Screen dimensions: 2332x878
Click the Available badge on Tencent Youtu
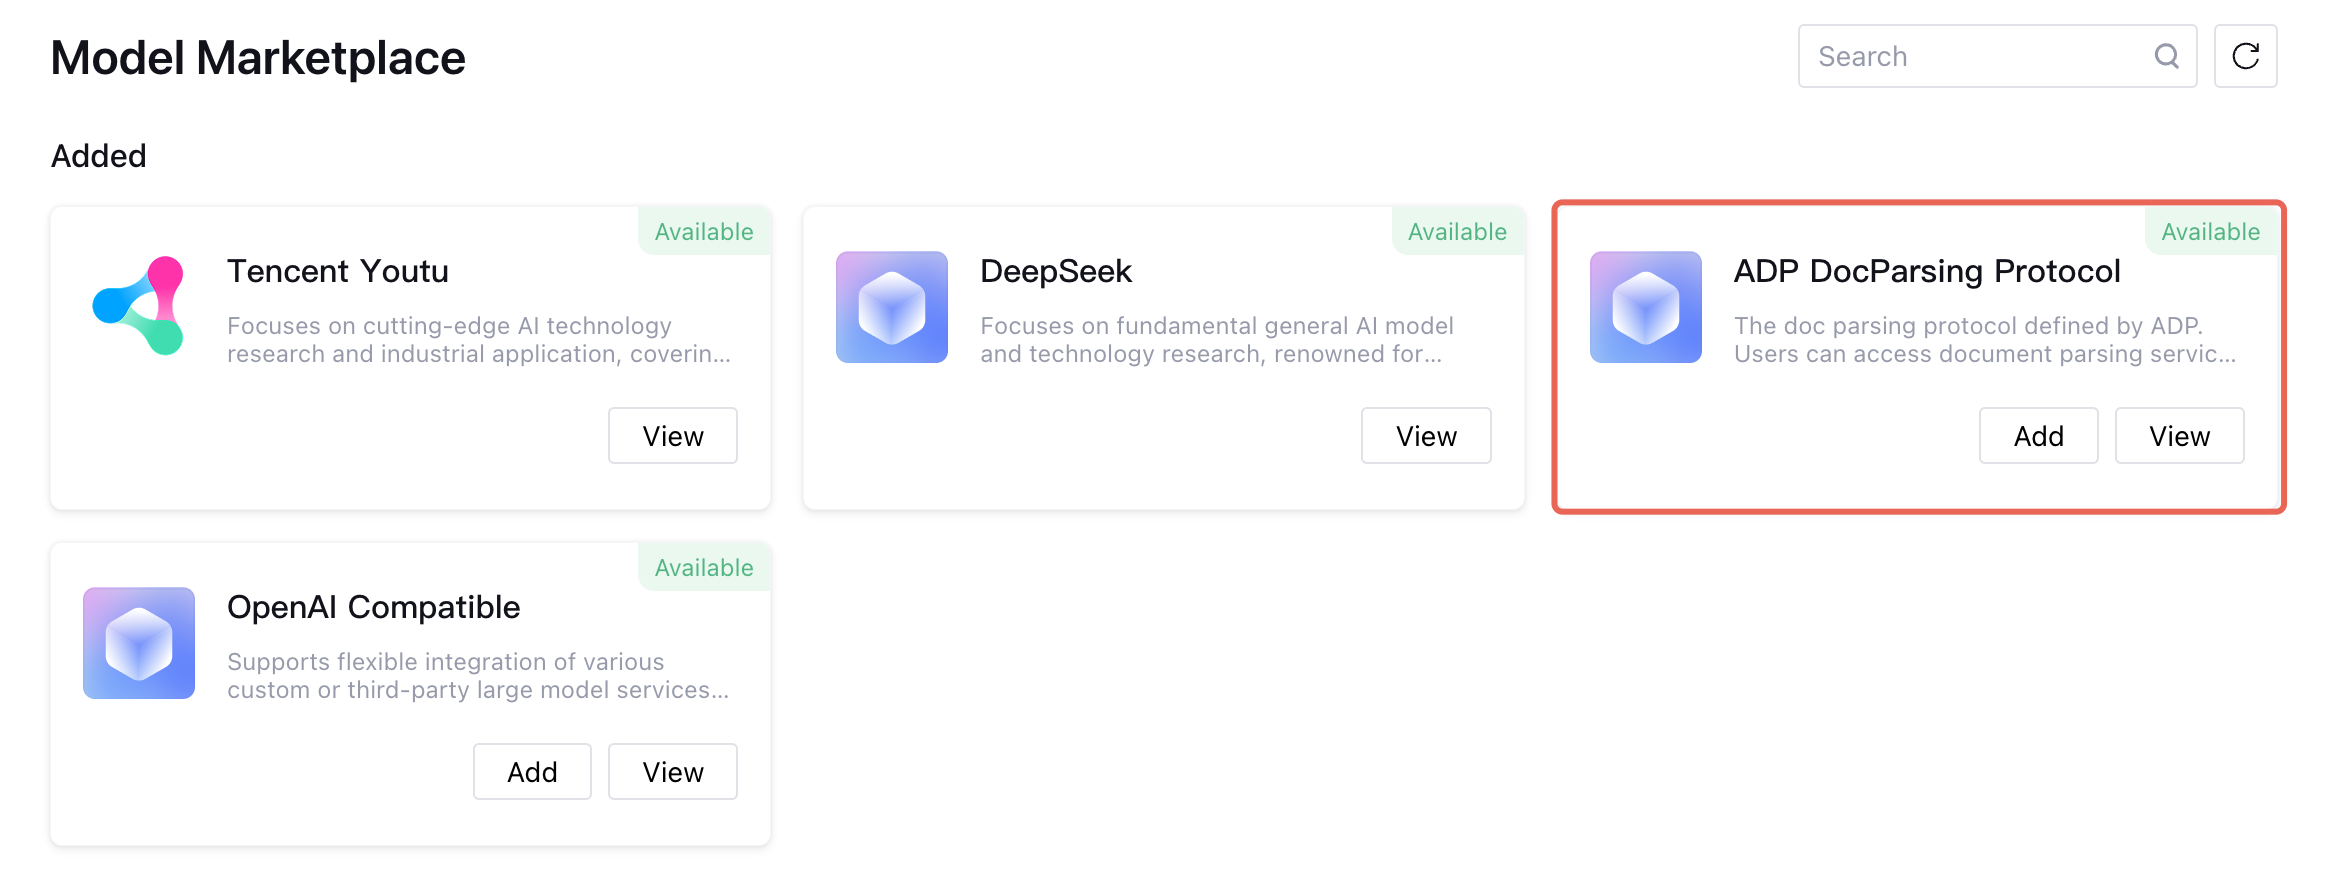tap(704, 231)
